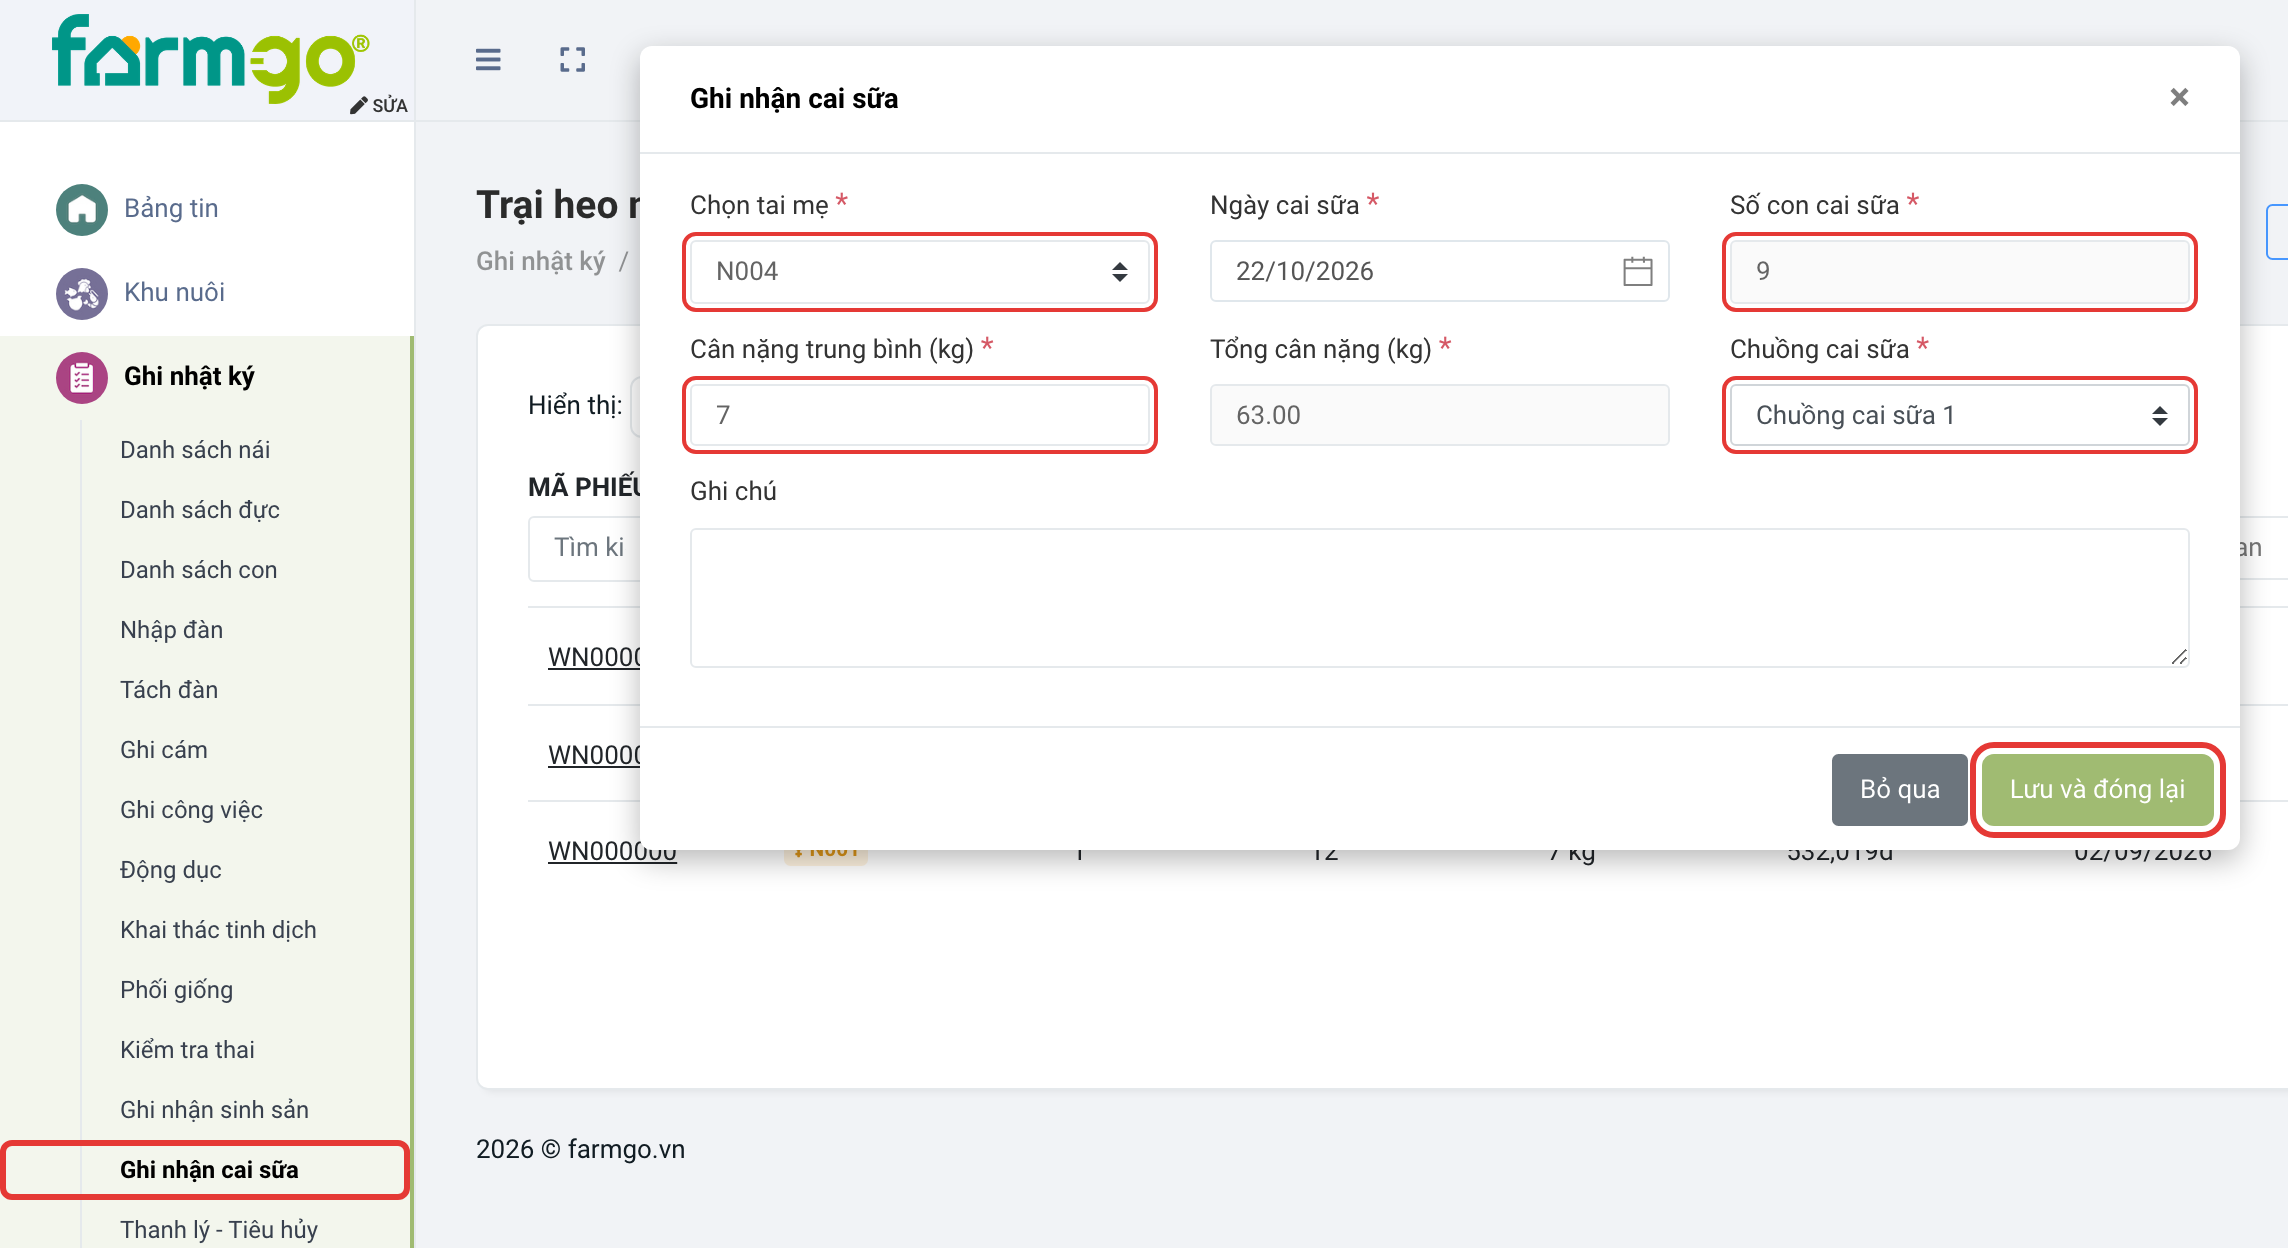
Task: Click the hamburger menu icon
Action: tap(488, 60)
